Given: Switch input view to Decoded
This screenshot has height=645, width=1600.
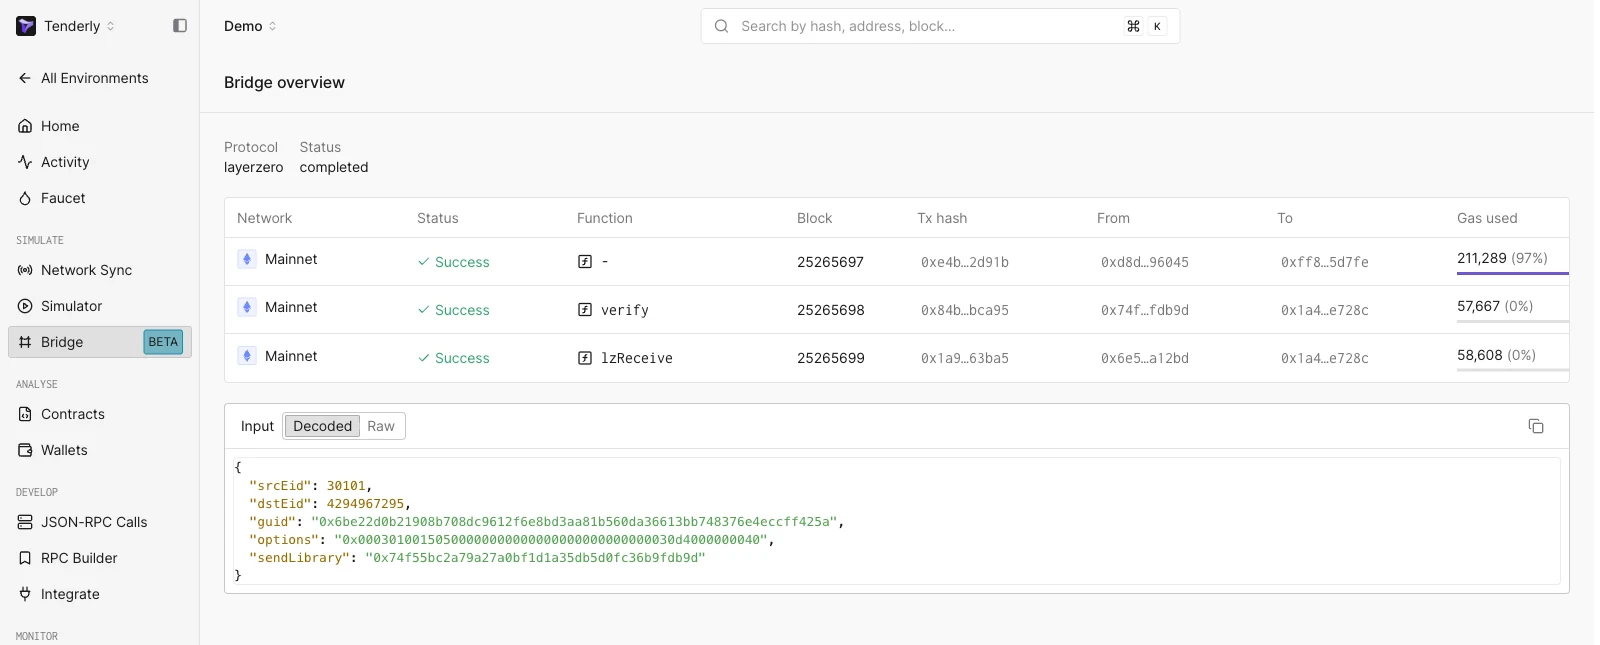Looking at the screenshot, I should (322, 426).
